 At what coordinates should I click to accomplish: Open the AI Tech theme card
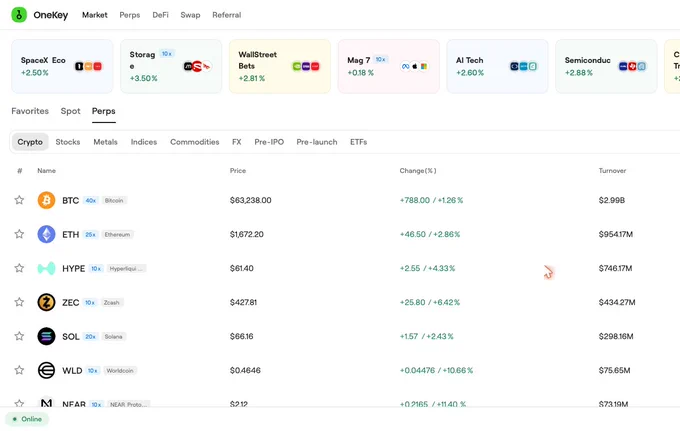497,66
